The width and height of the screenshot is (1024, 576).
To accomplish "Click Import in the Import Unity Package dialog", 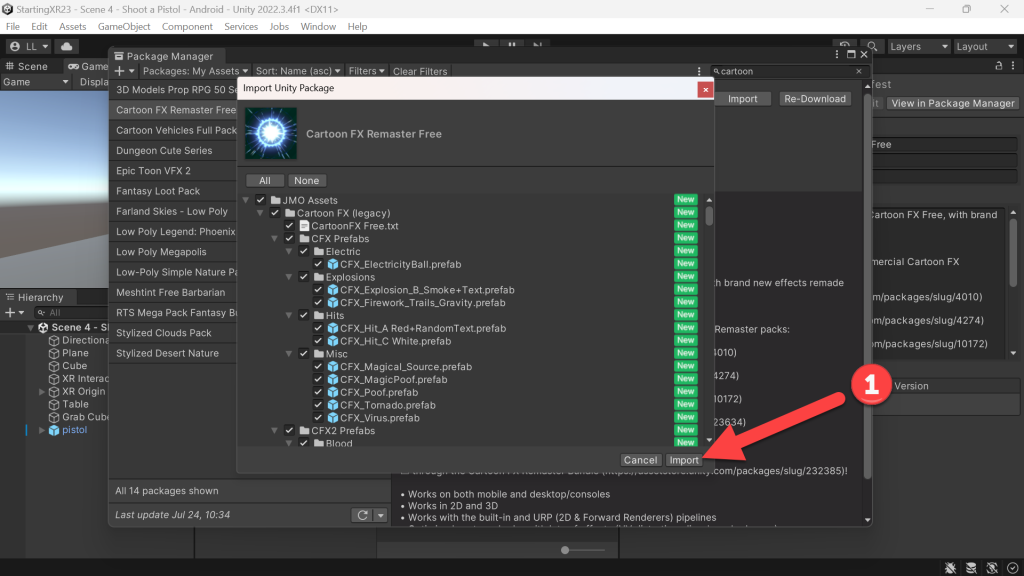I will coord(684,460).
